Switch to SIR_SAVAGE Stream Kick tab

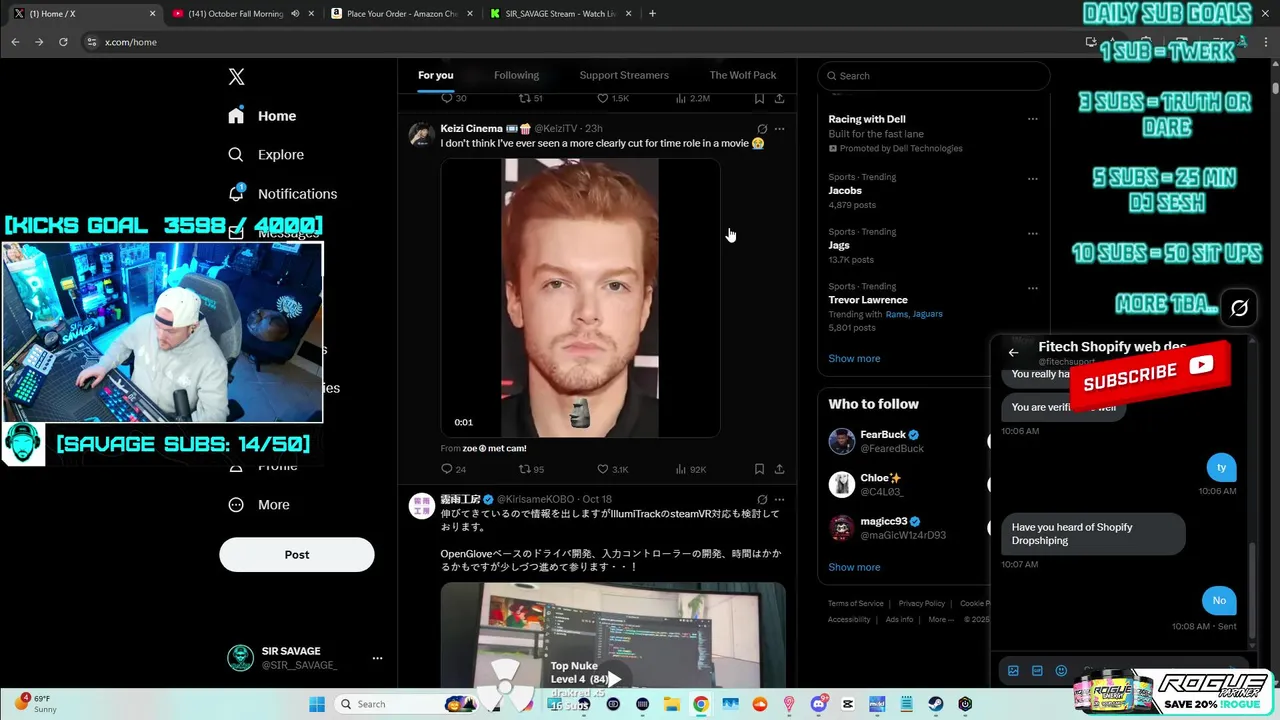(560, 14)
